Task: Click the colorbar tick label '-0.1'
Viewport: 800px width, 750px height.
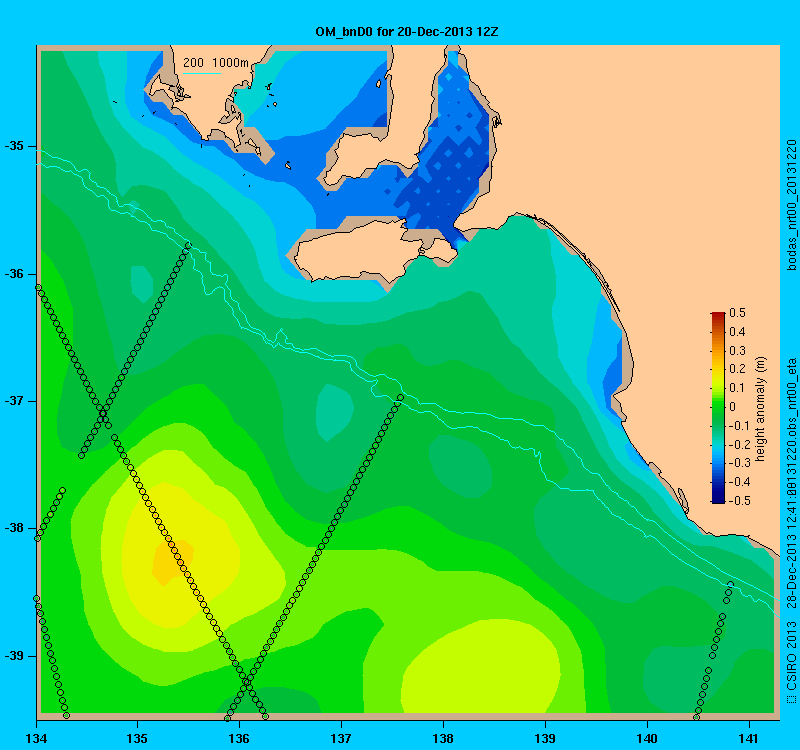Action: pyautogui.click(x=739, y=426)
